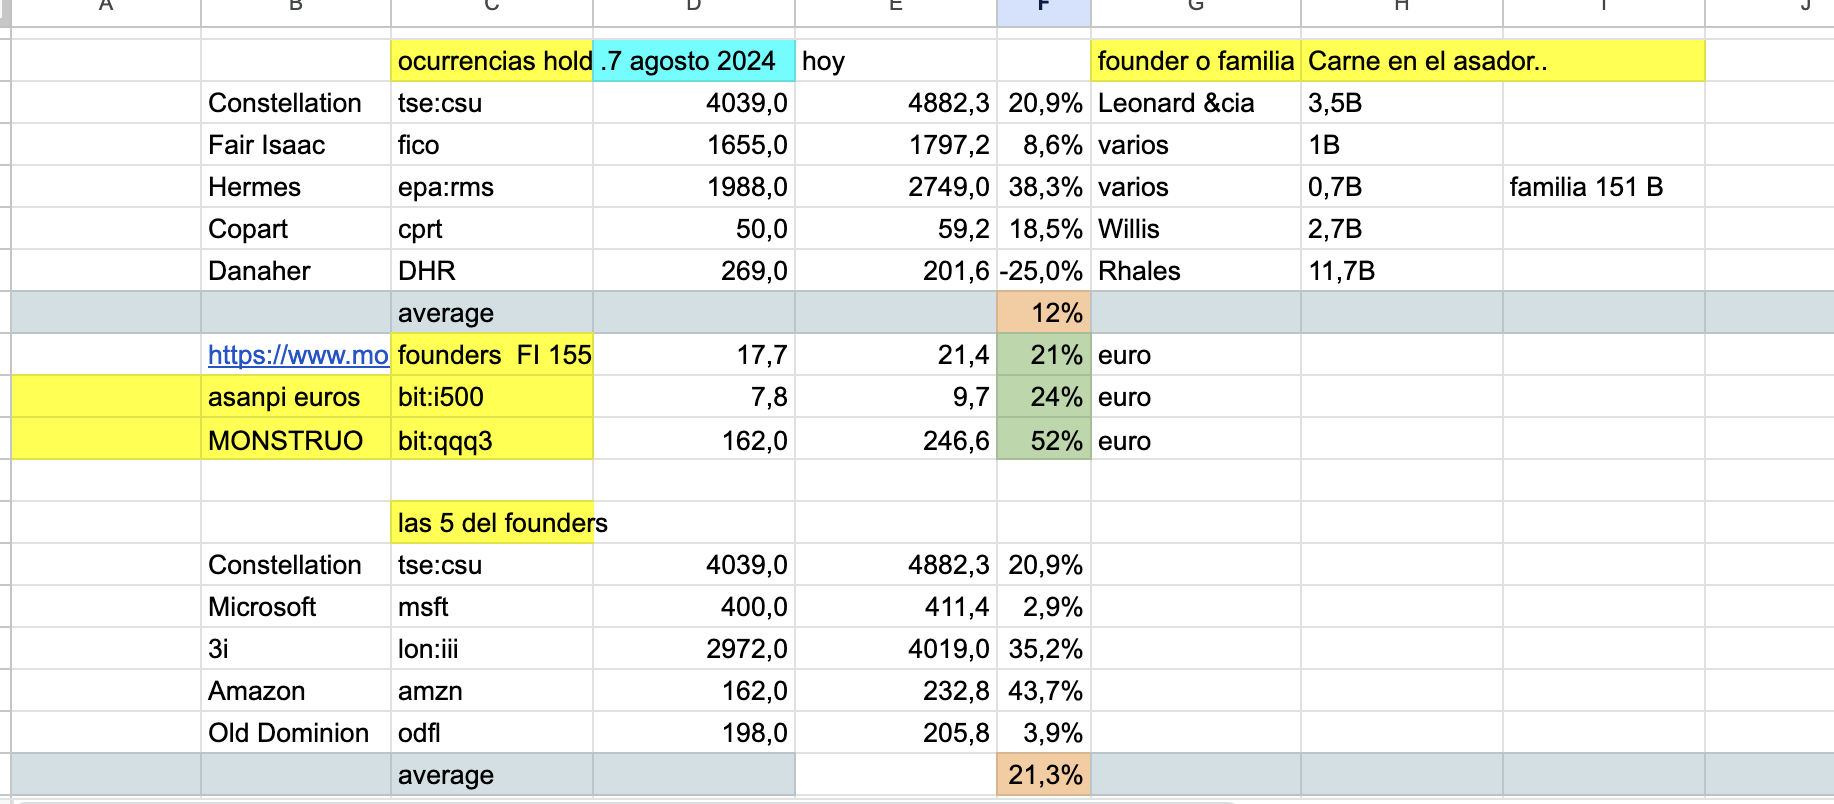Select the 'Danaher' cell
The height and width of the screenshot is (804, 1834).
(x=296, y=271)
